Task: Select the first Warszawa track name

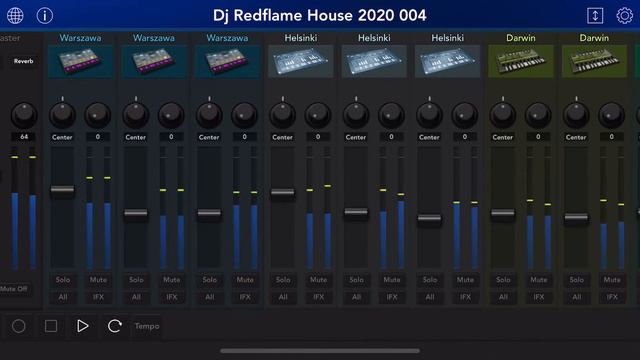Action: (x=80, y=38)
